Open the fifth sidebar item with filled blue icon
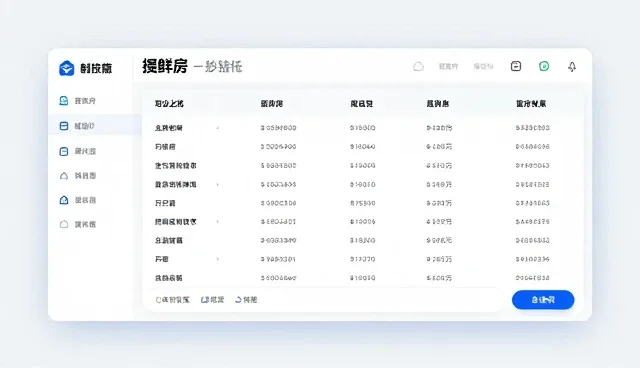 click(x=78, y=200)
